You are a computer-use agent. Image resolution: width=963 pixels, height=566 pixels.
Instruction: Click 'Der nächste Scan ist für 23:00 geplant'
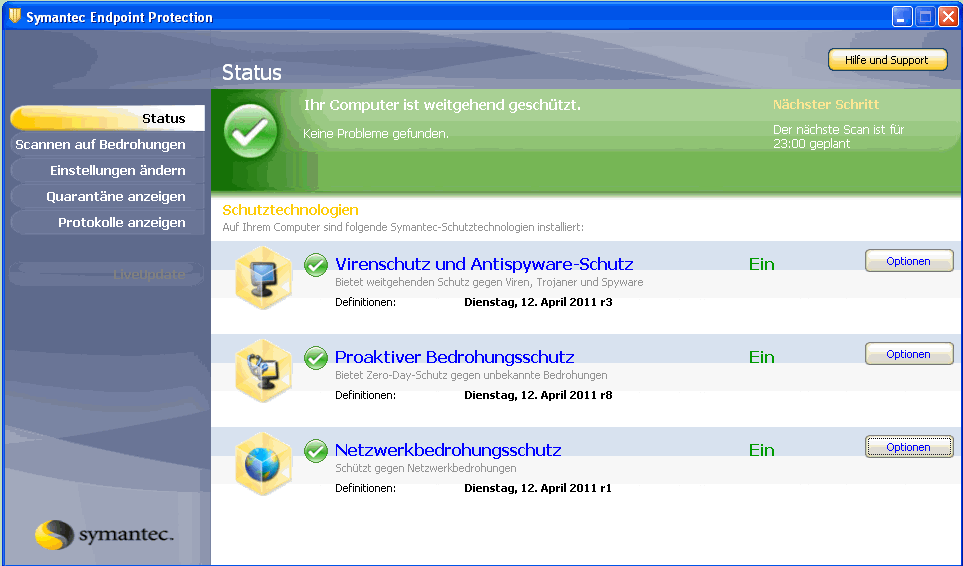[838, 136]
